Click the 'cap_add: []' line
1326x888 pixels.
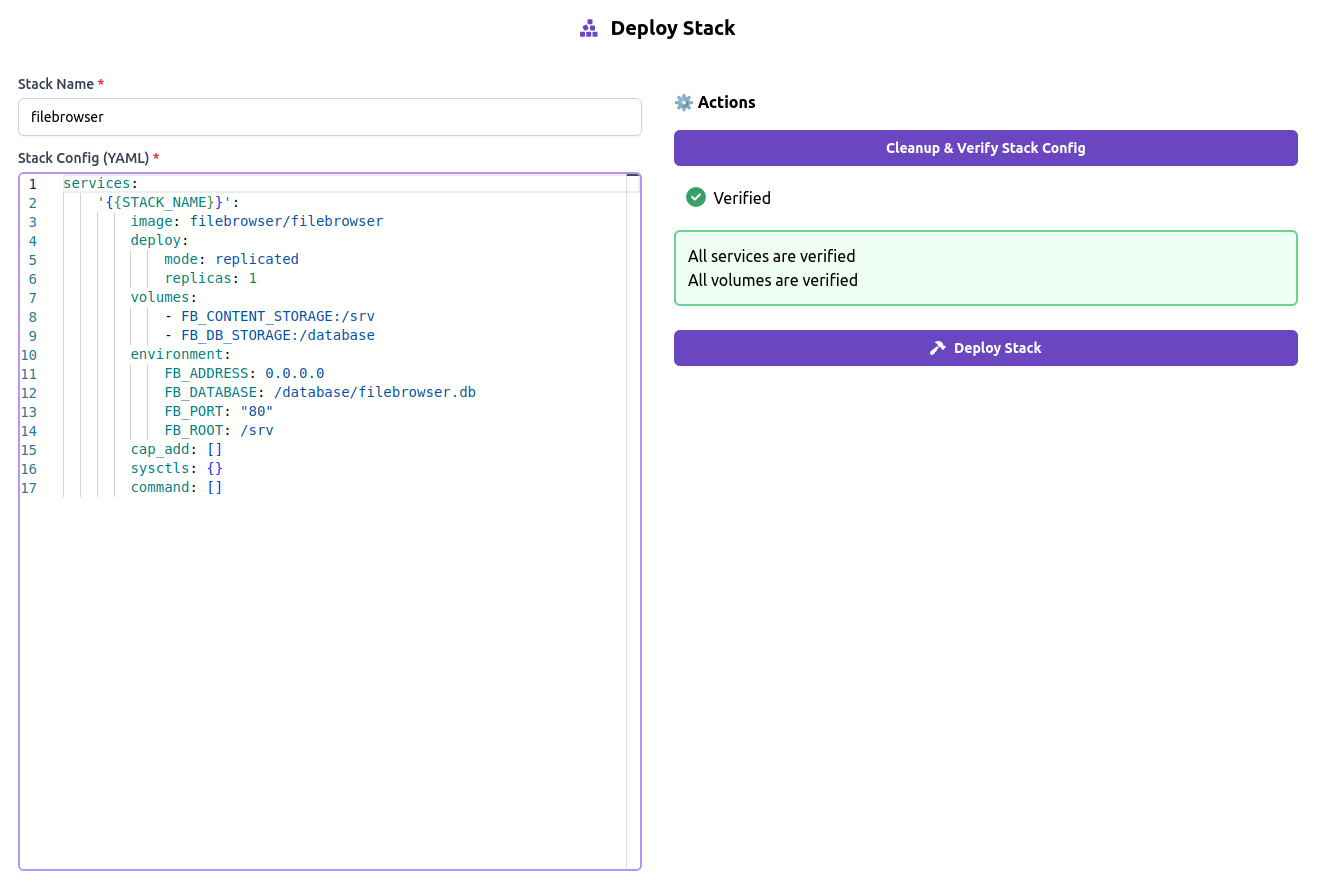pyautogui.click(x=176, y=449)
